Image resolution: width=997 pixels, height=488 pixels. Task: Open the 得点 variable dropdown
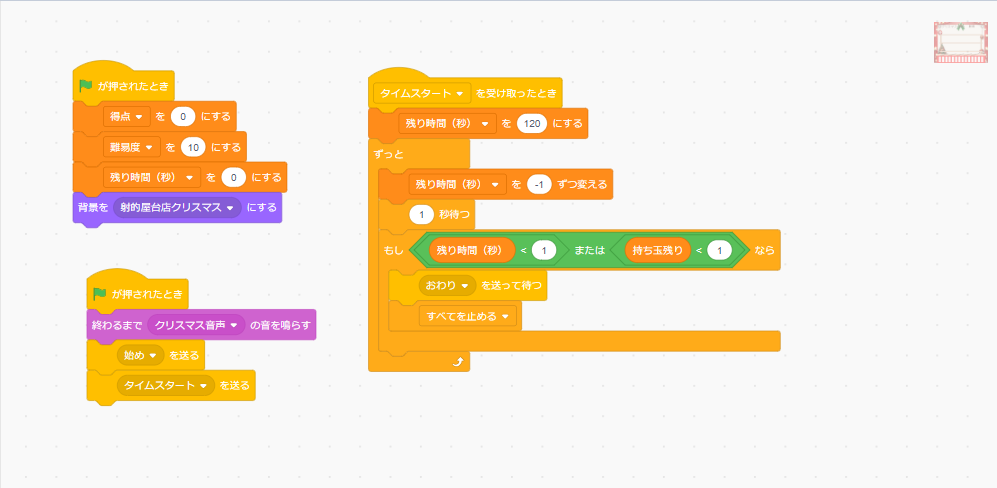click(x=138, y=117)
